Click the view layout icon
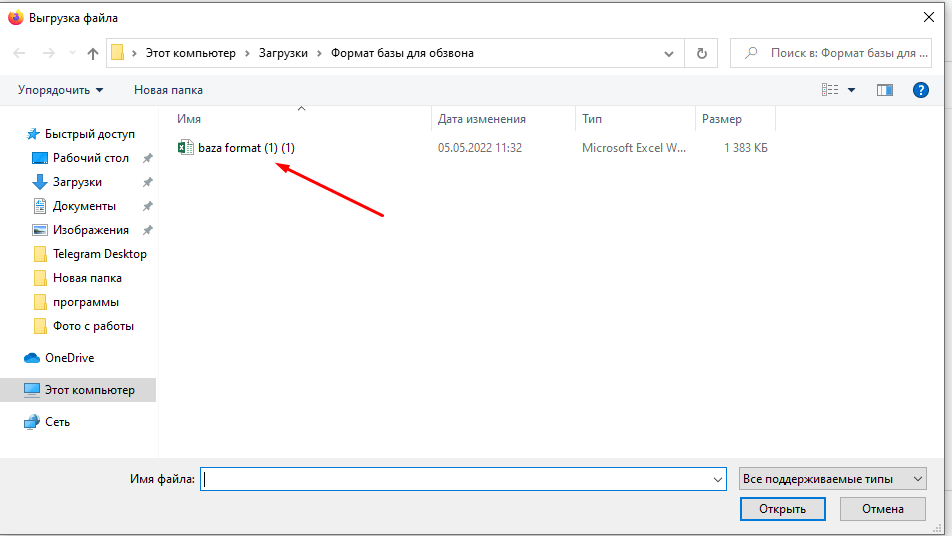 point(830,90)
